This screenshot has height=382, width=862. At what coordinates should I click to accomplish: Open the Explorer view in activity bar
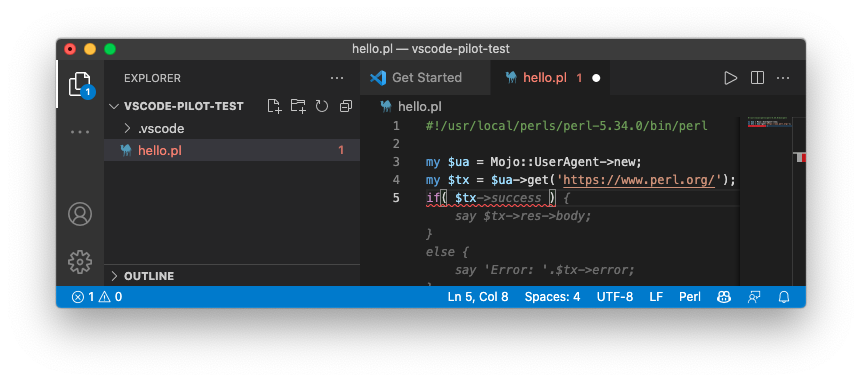click(80, 85)
